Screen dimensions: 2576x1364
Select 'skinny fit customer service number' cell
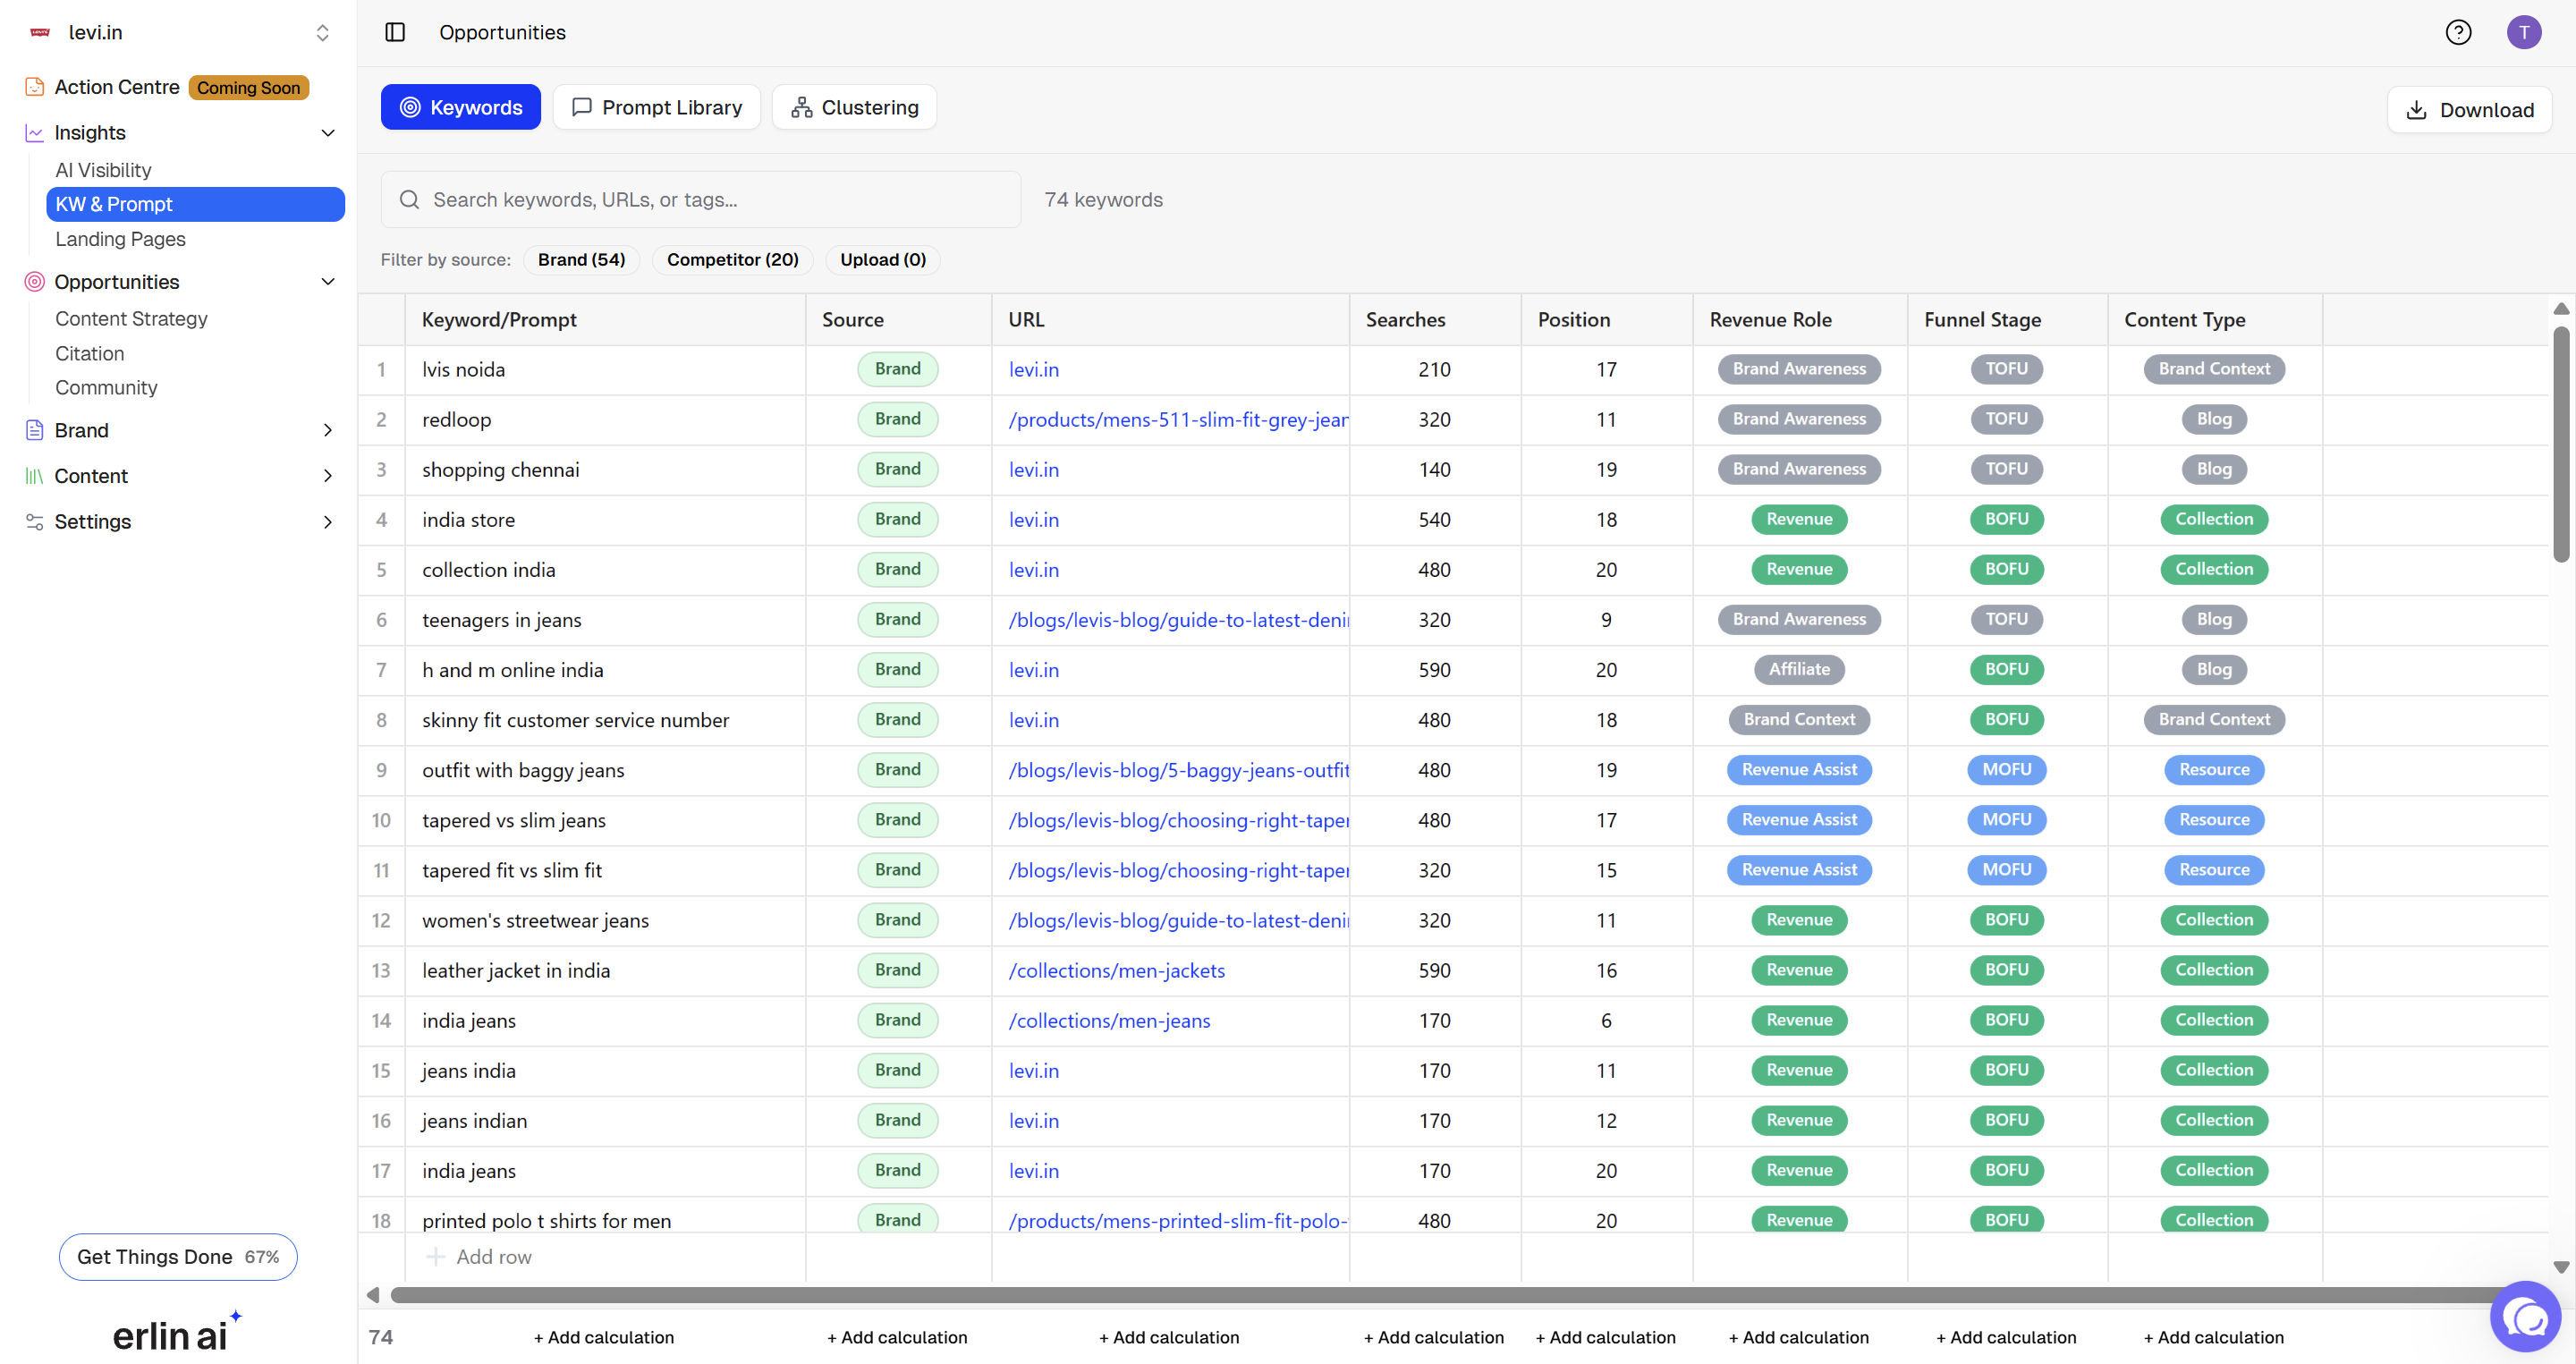click(x=605, y=720)
